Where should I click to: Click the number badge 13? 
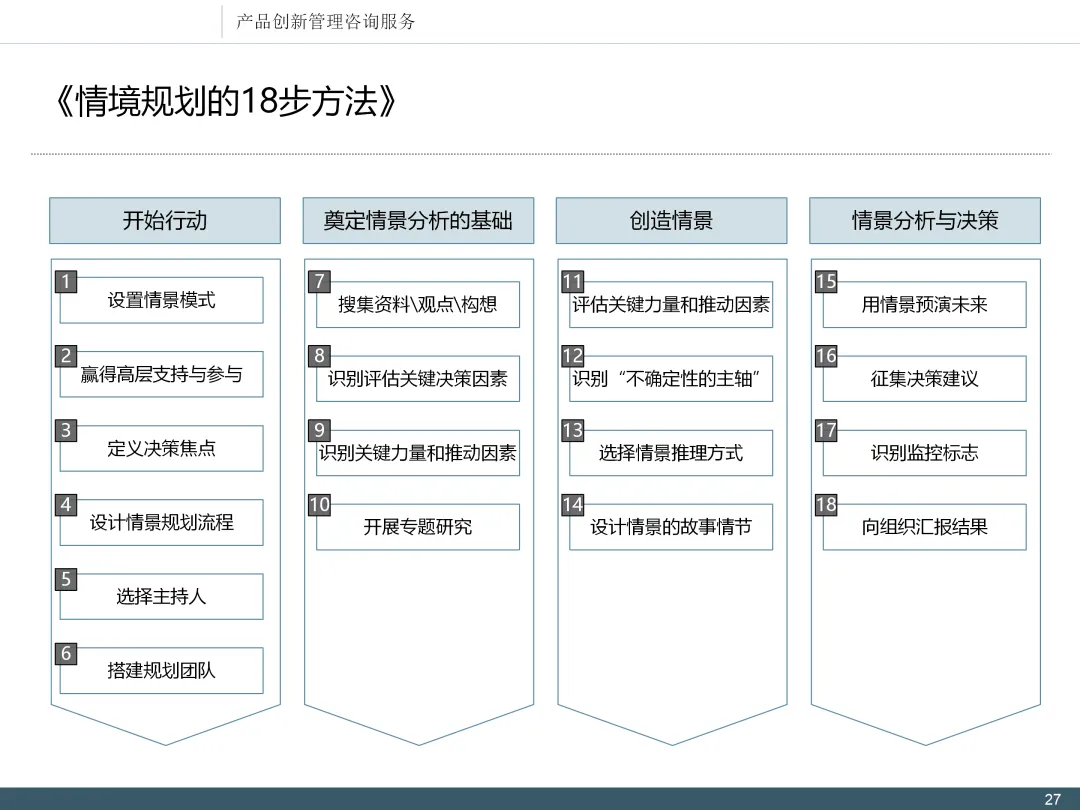[573, 430]
